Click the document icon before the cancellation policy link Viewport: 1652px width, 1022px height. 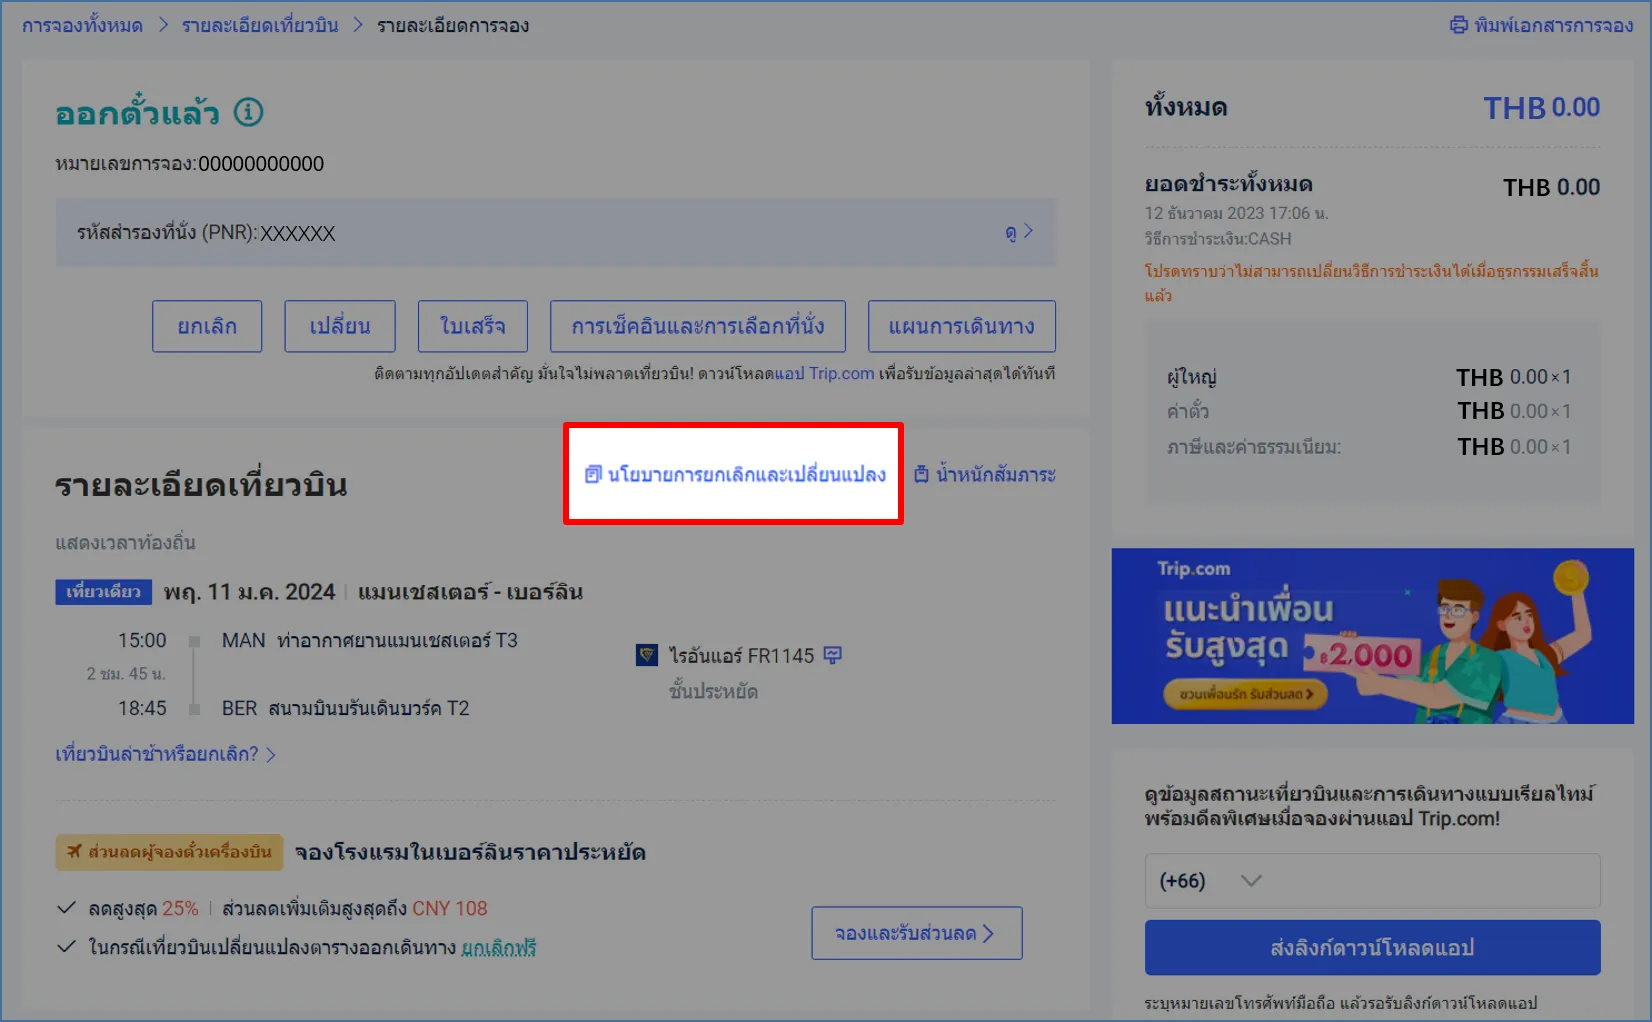(x=595, y=476)
